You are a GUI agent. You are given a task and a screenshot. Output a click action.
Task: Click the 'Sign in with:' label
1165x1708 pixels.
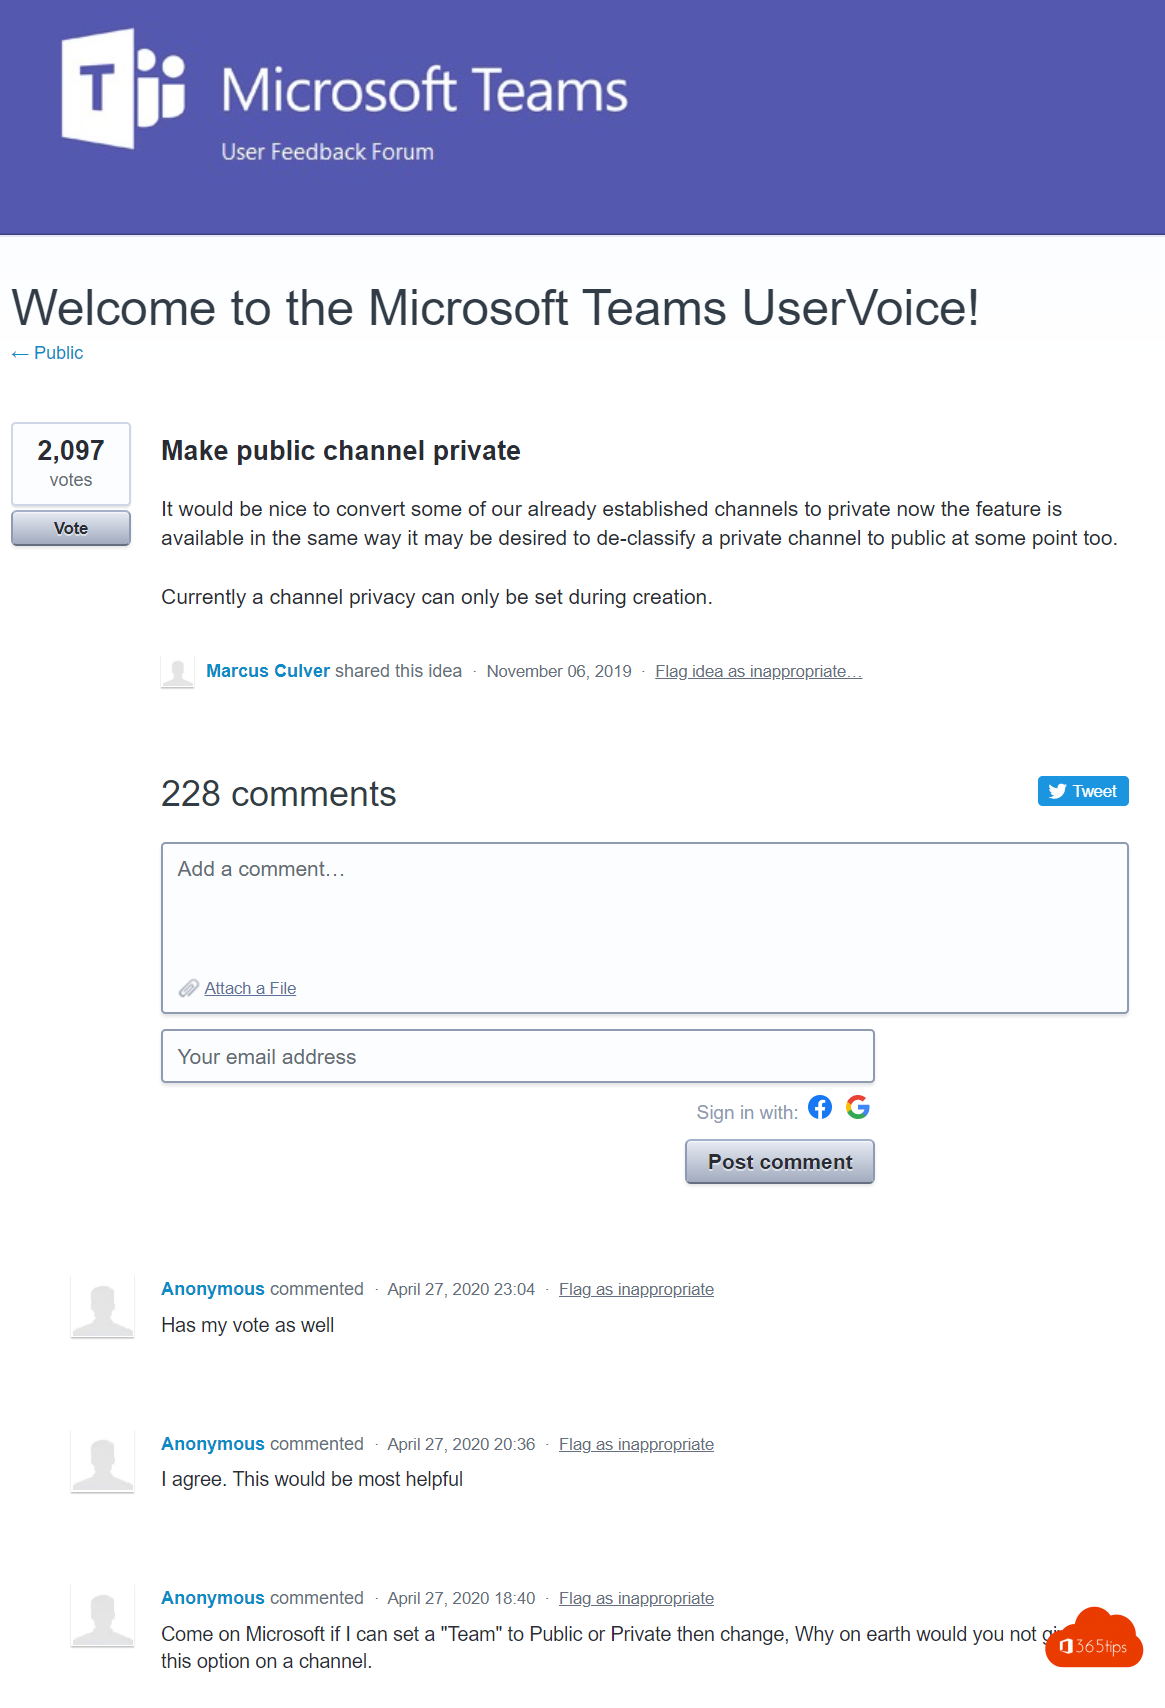point(747,1112)
